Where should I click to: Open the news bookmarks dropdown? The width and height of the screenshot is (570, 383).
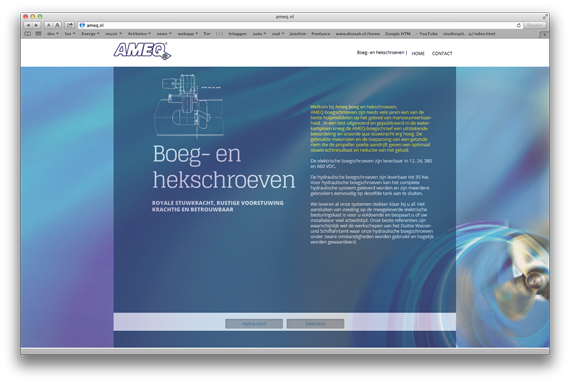coord(164,33)
